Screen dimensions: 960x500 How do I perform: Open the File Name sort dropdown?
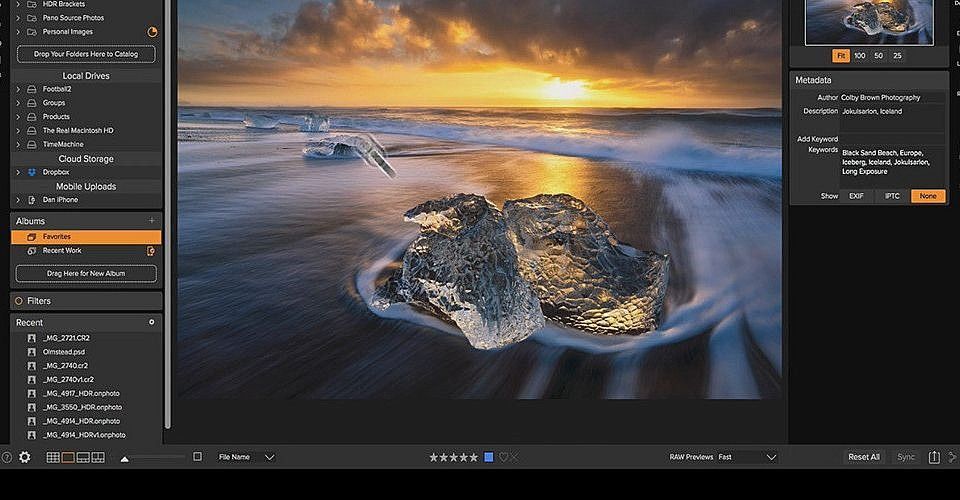246,457
